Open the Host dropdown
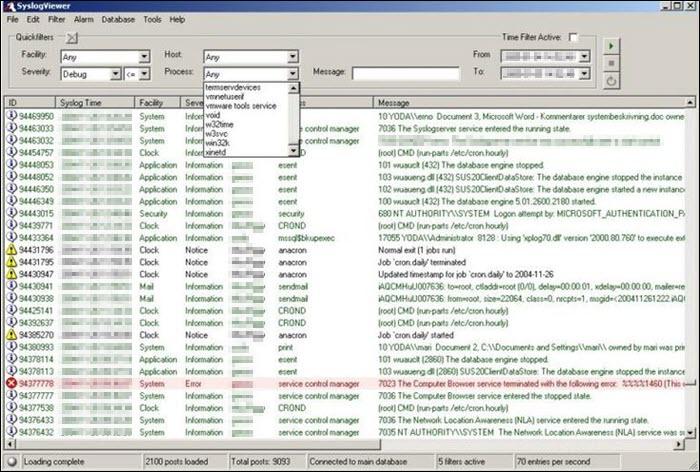Image resolution: width=700 pixels, height=472 pixels. click(292, 57)
